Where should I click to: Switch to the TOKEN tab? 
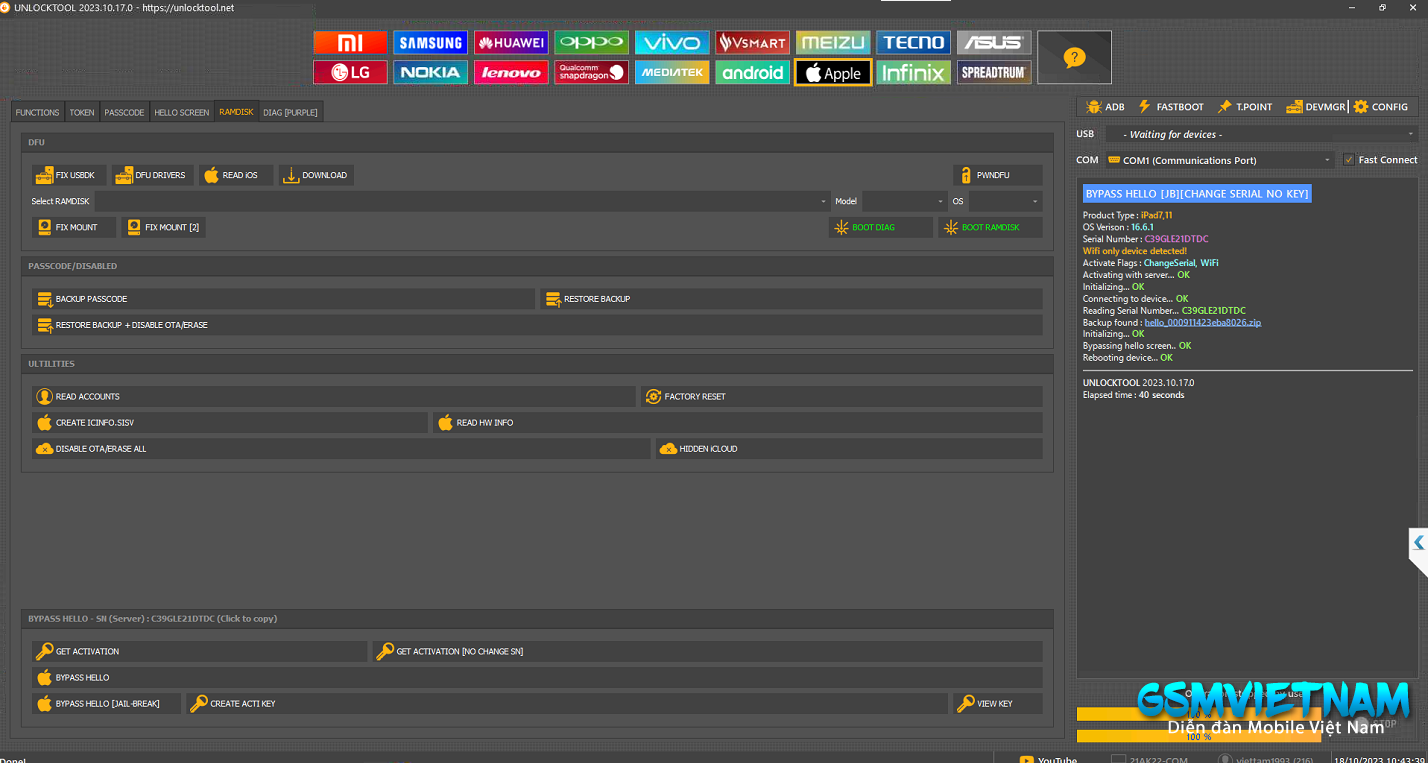click(82, 112)
